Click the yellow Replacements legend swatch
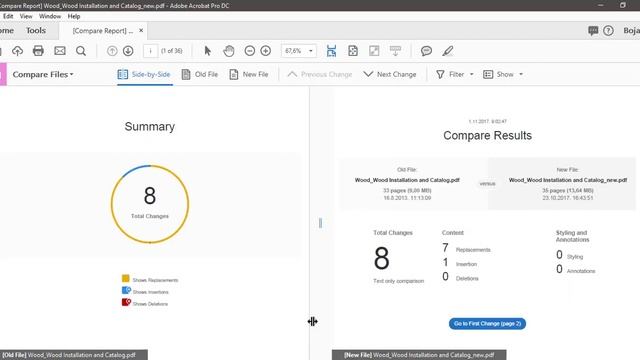 (x=126, y=278)
